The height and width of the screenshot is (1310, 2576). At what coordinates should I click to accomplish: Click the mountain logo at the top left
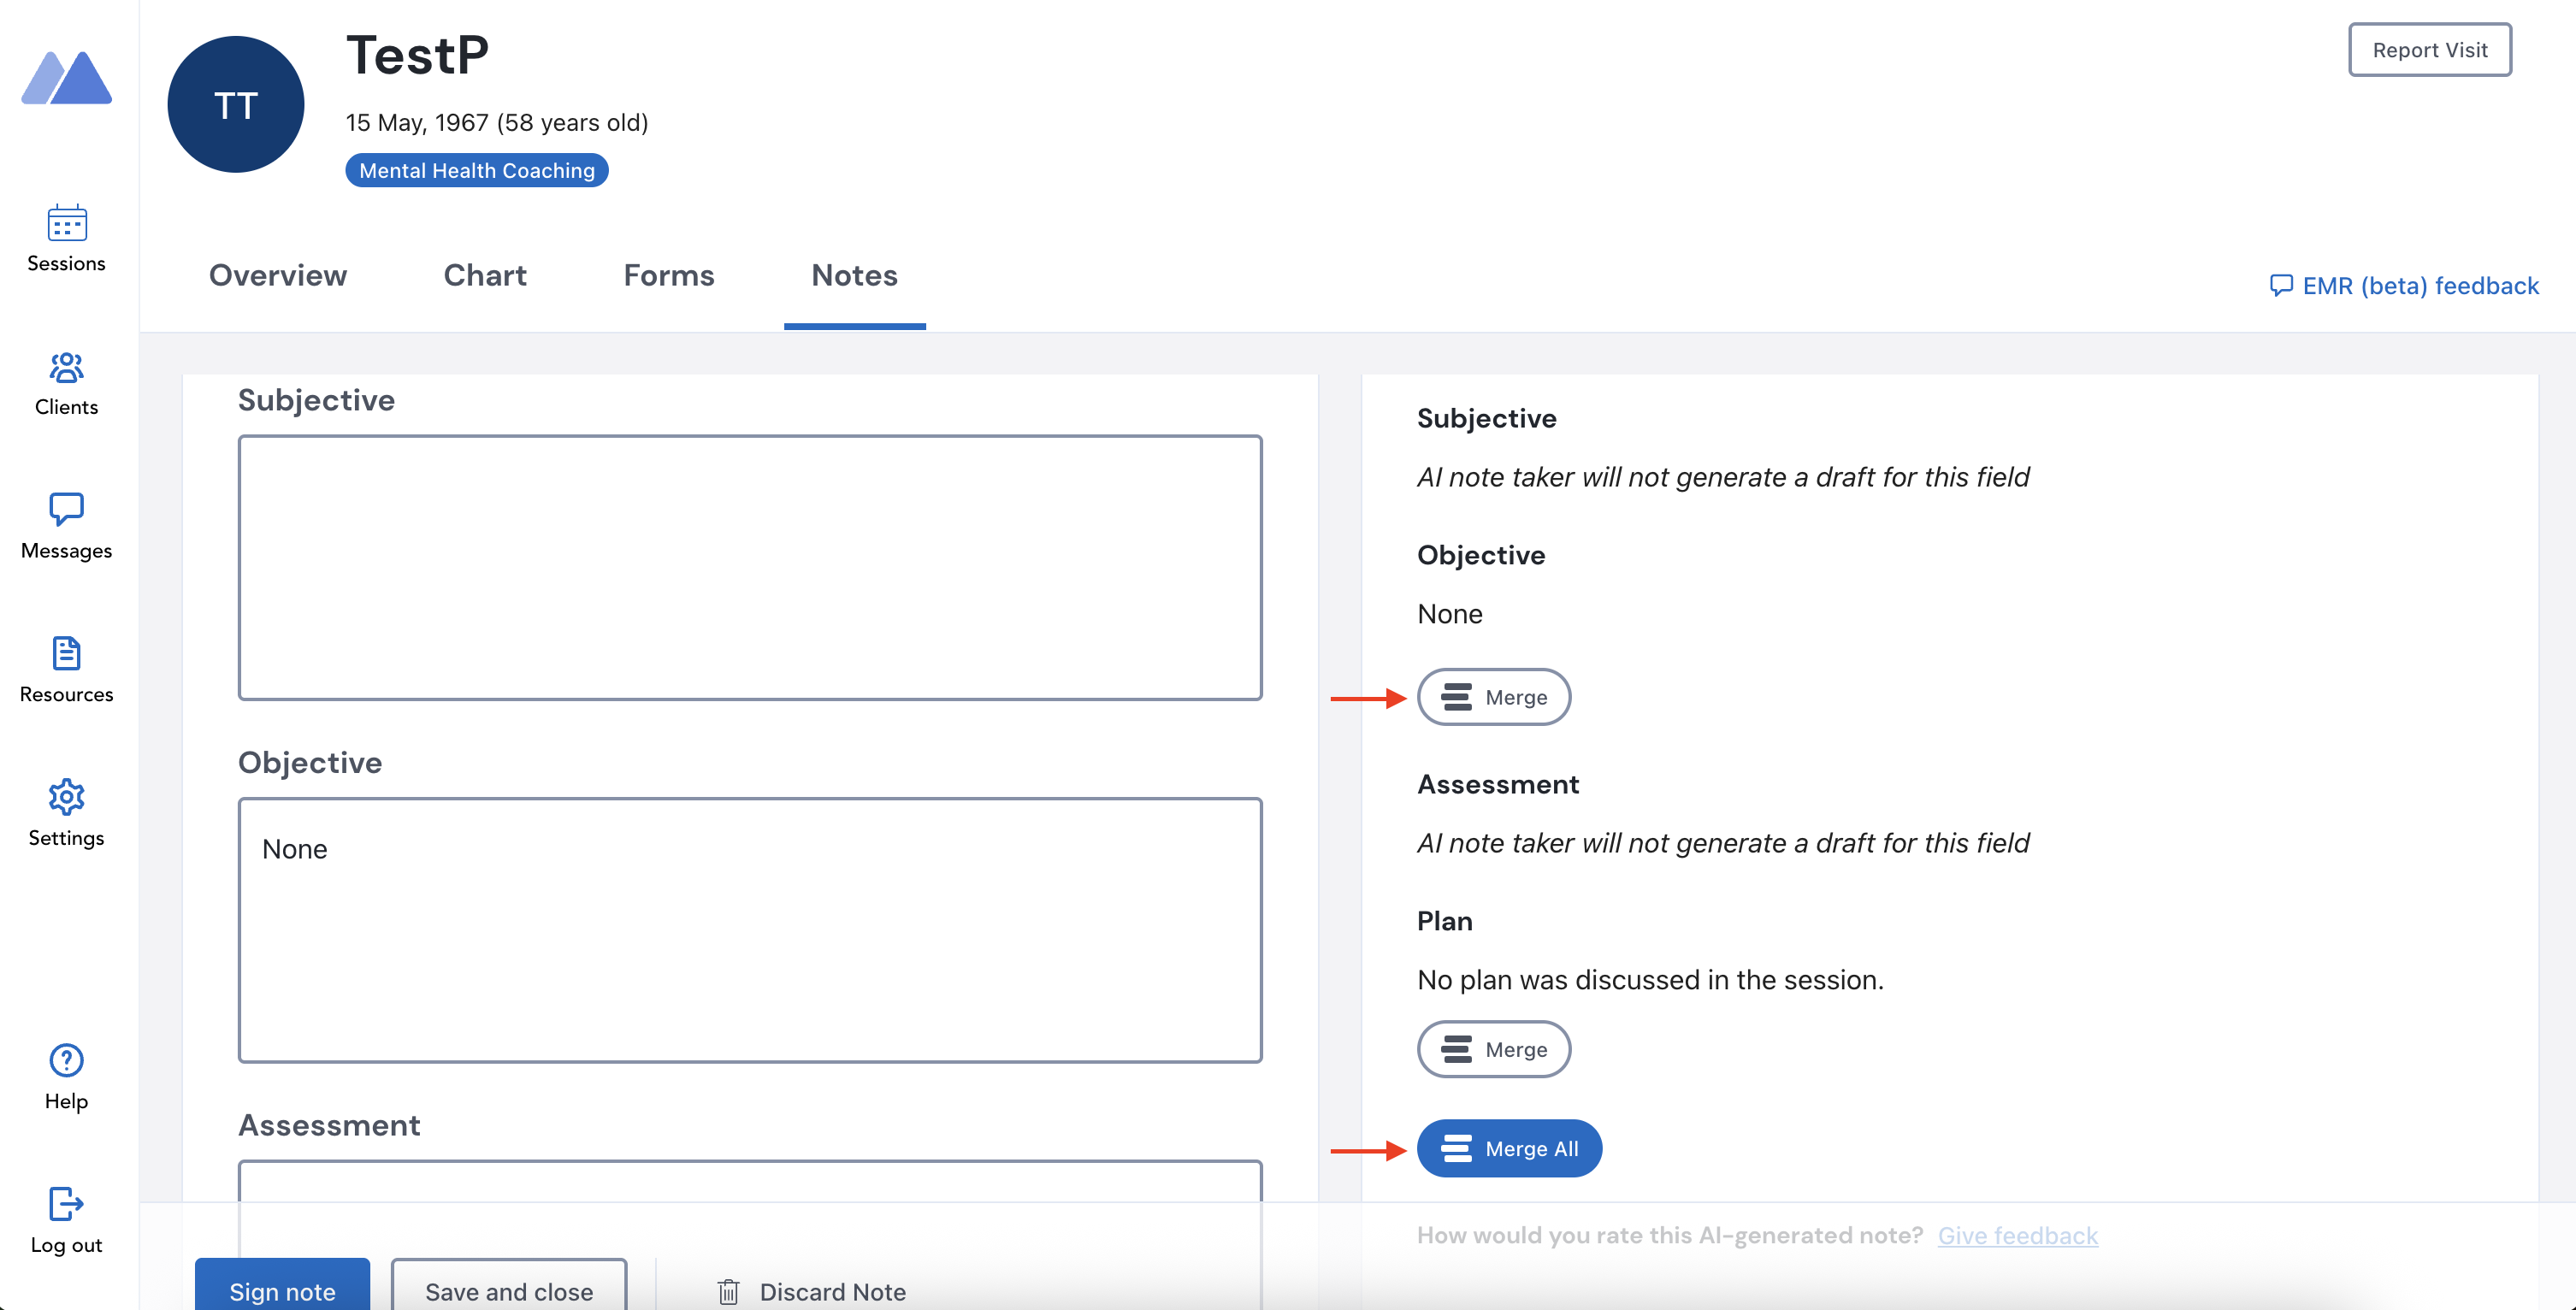(66, 78)
